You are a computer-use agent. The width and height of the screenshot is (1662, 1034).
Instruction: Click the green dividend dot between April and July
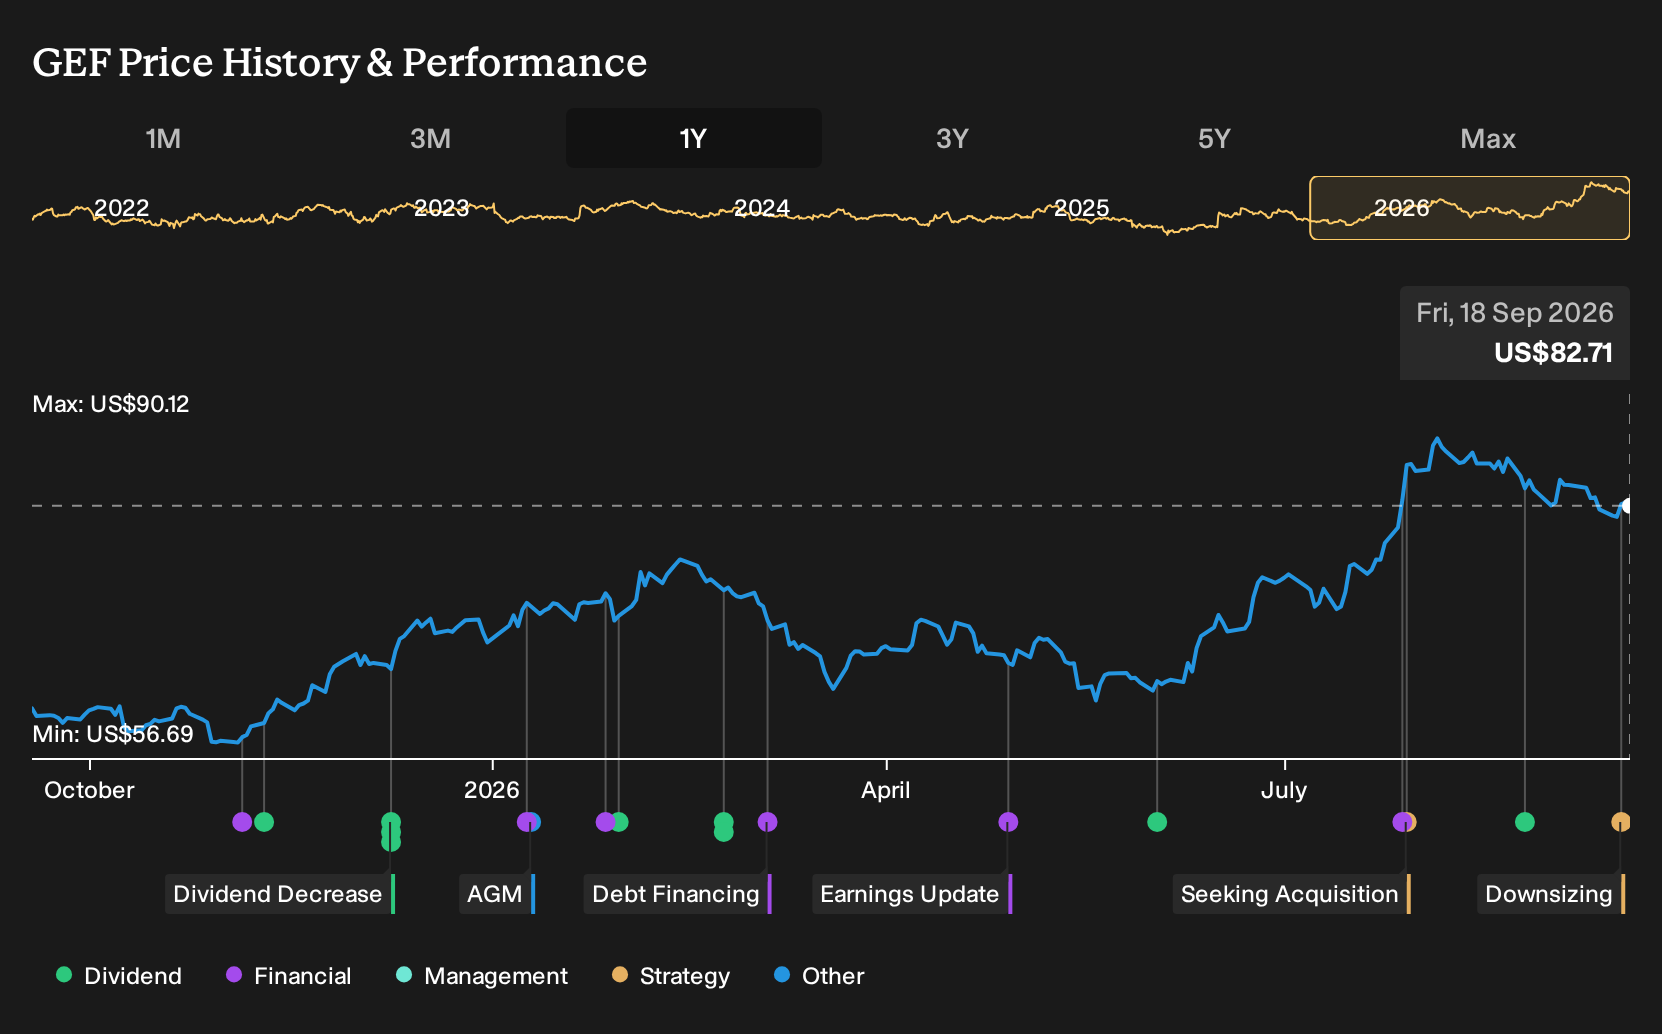[x=1157, y=822]
